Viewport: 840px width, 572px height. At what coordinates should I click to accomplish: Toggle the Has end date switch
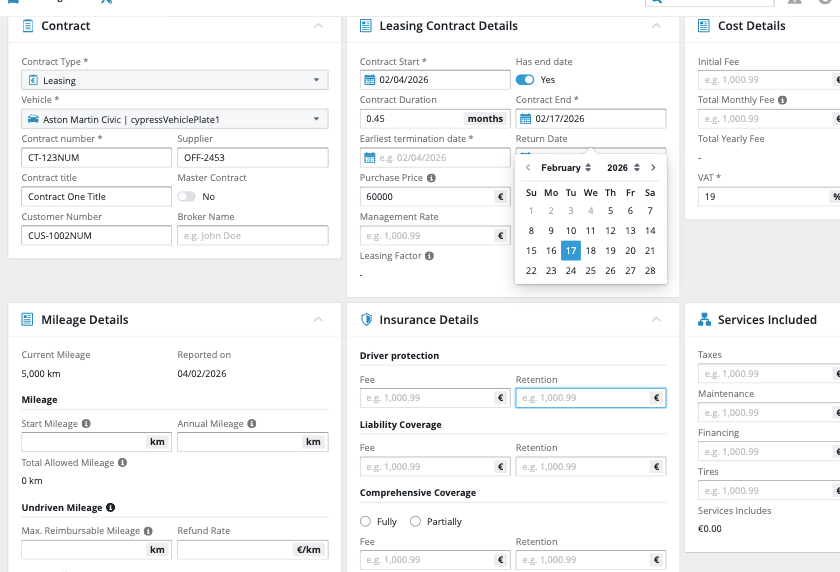[x=525, y=80]
